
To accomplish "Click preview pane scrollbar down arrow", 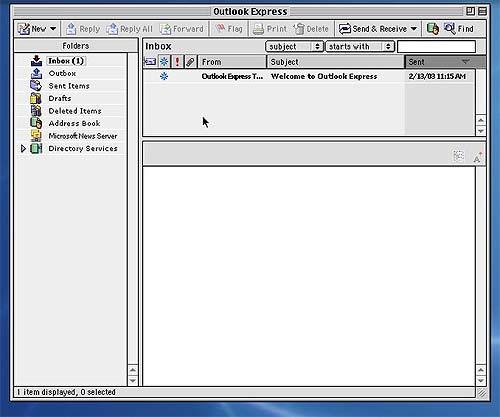I will [x=481, y=380].
